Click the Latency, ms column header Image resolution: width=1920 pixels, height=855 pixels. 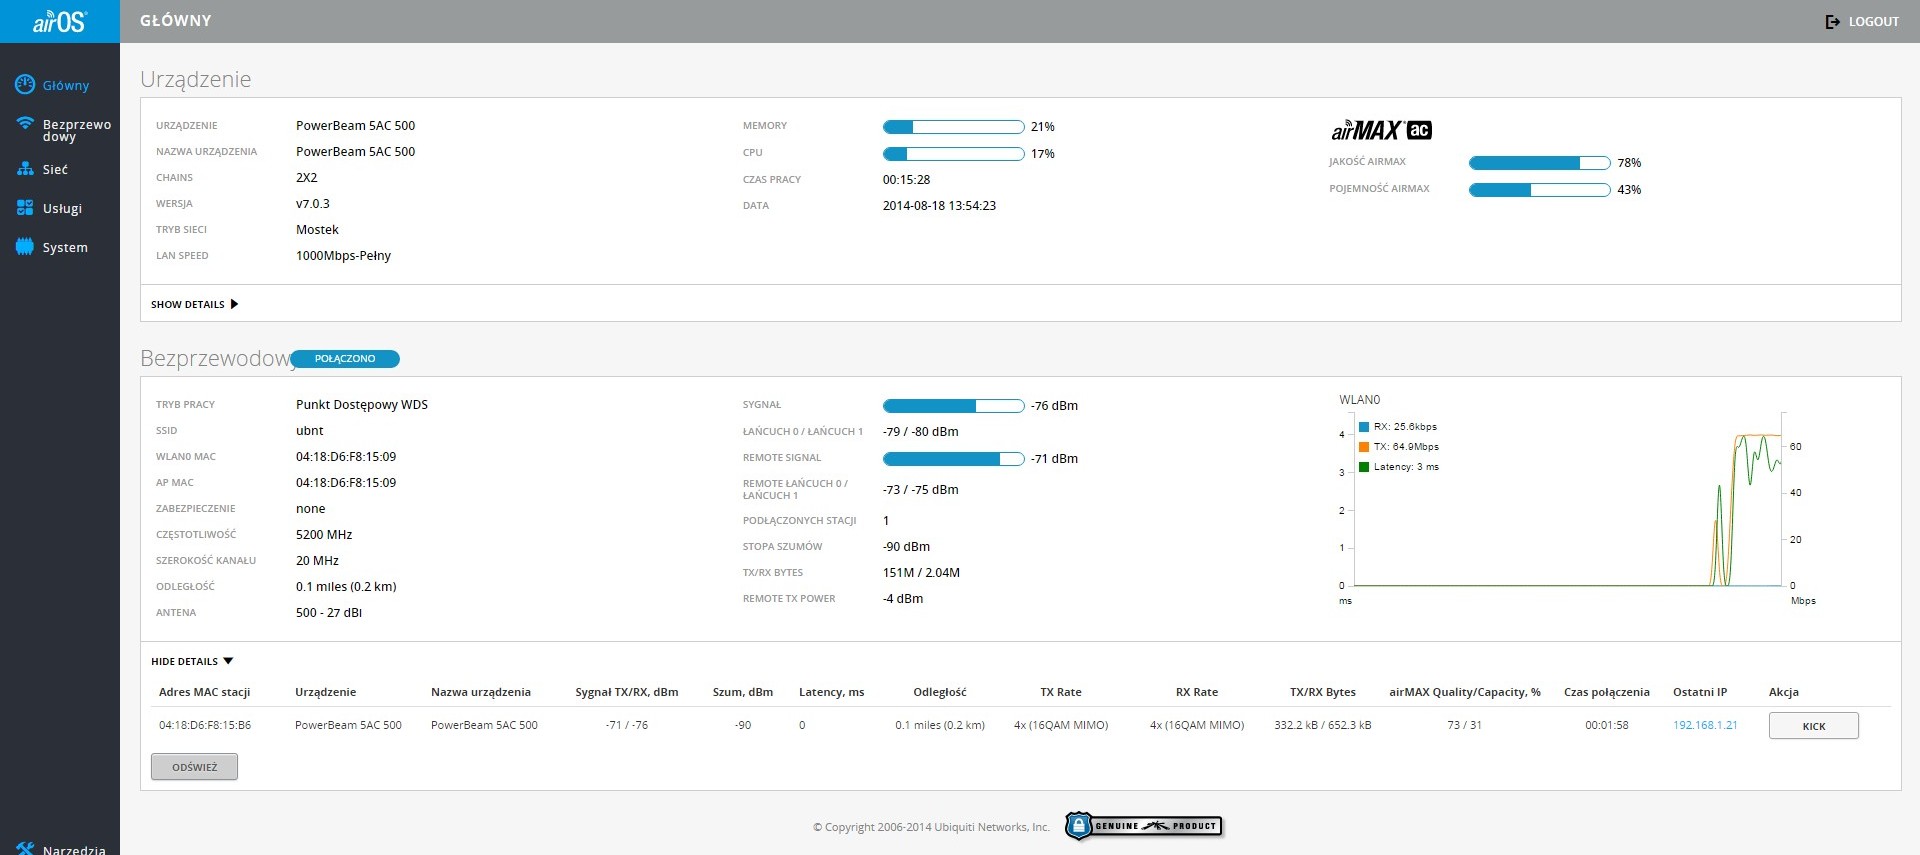[831, 692]
